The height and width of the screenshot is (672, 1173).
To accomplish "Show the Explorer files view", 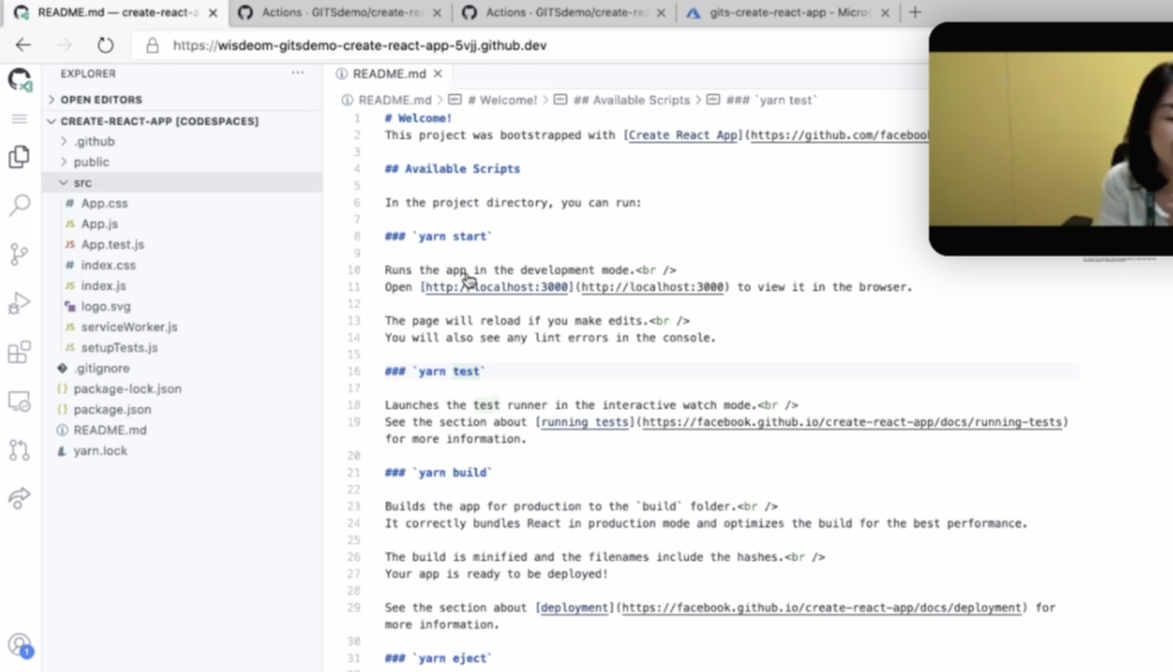I will coord(19,156).
